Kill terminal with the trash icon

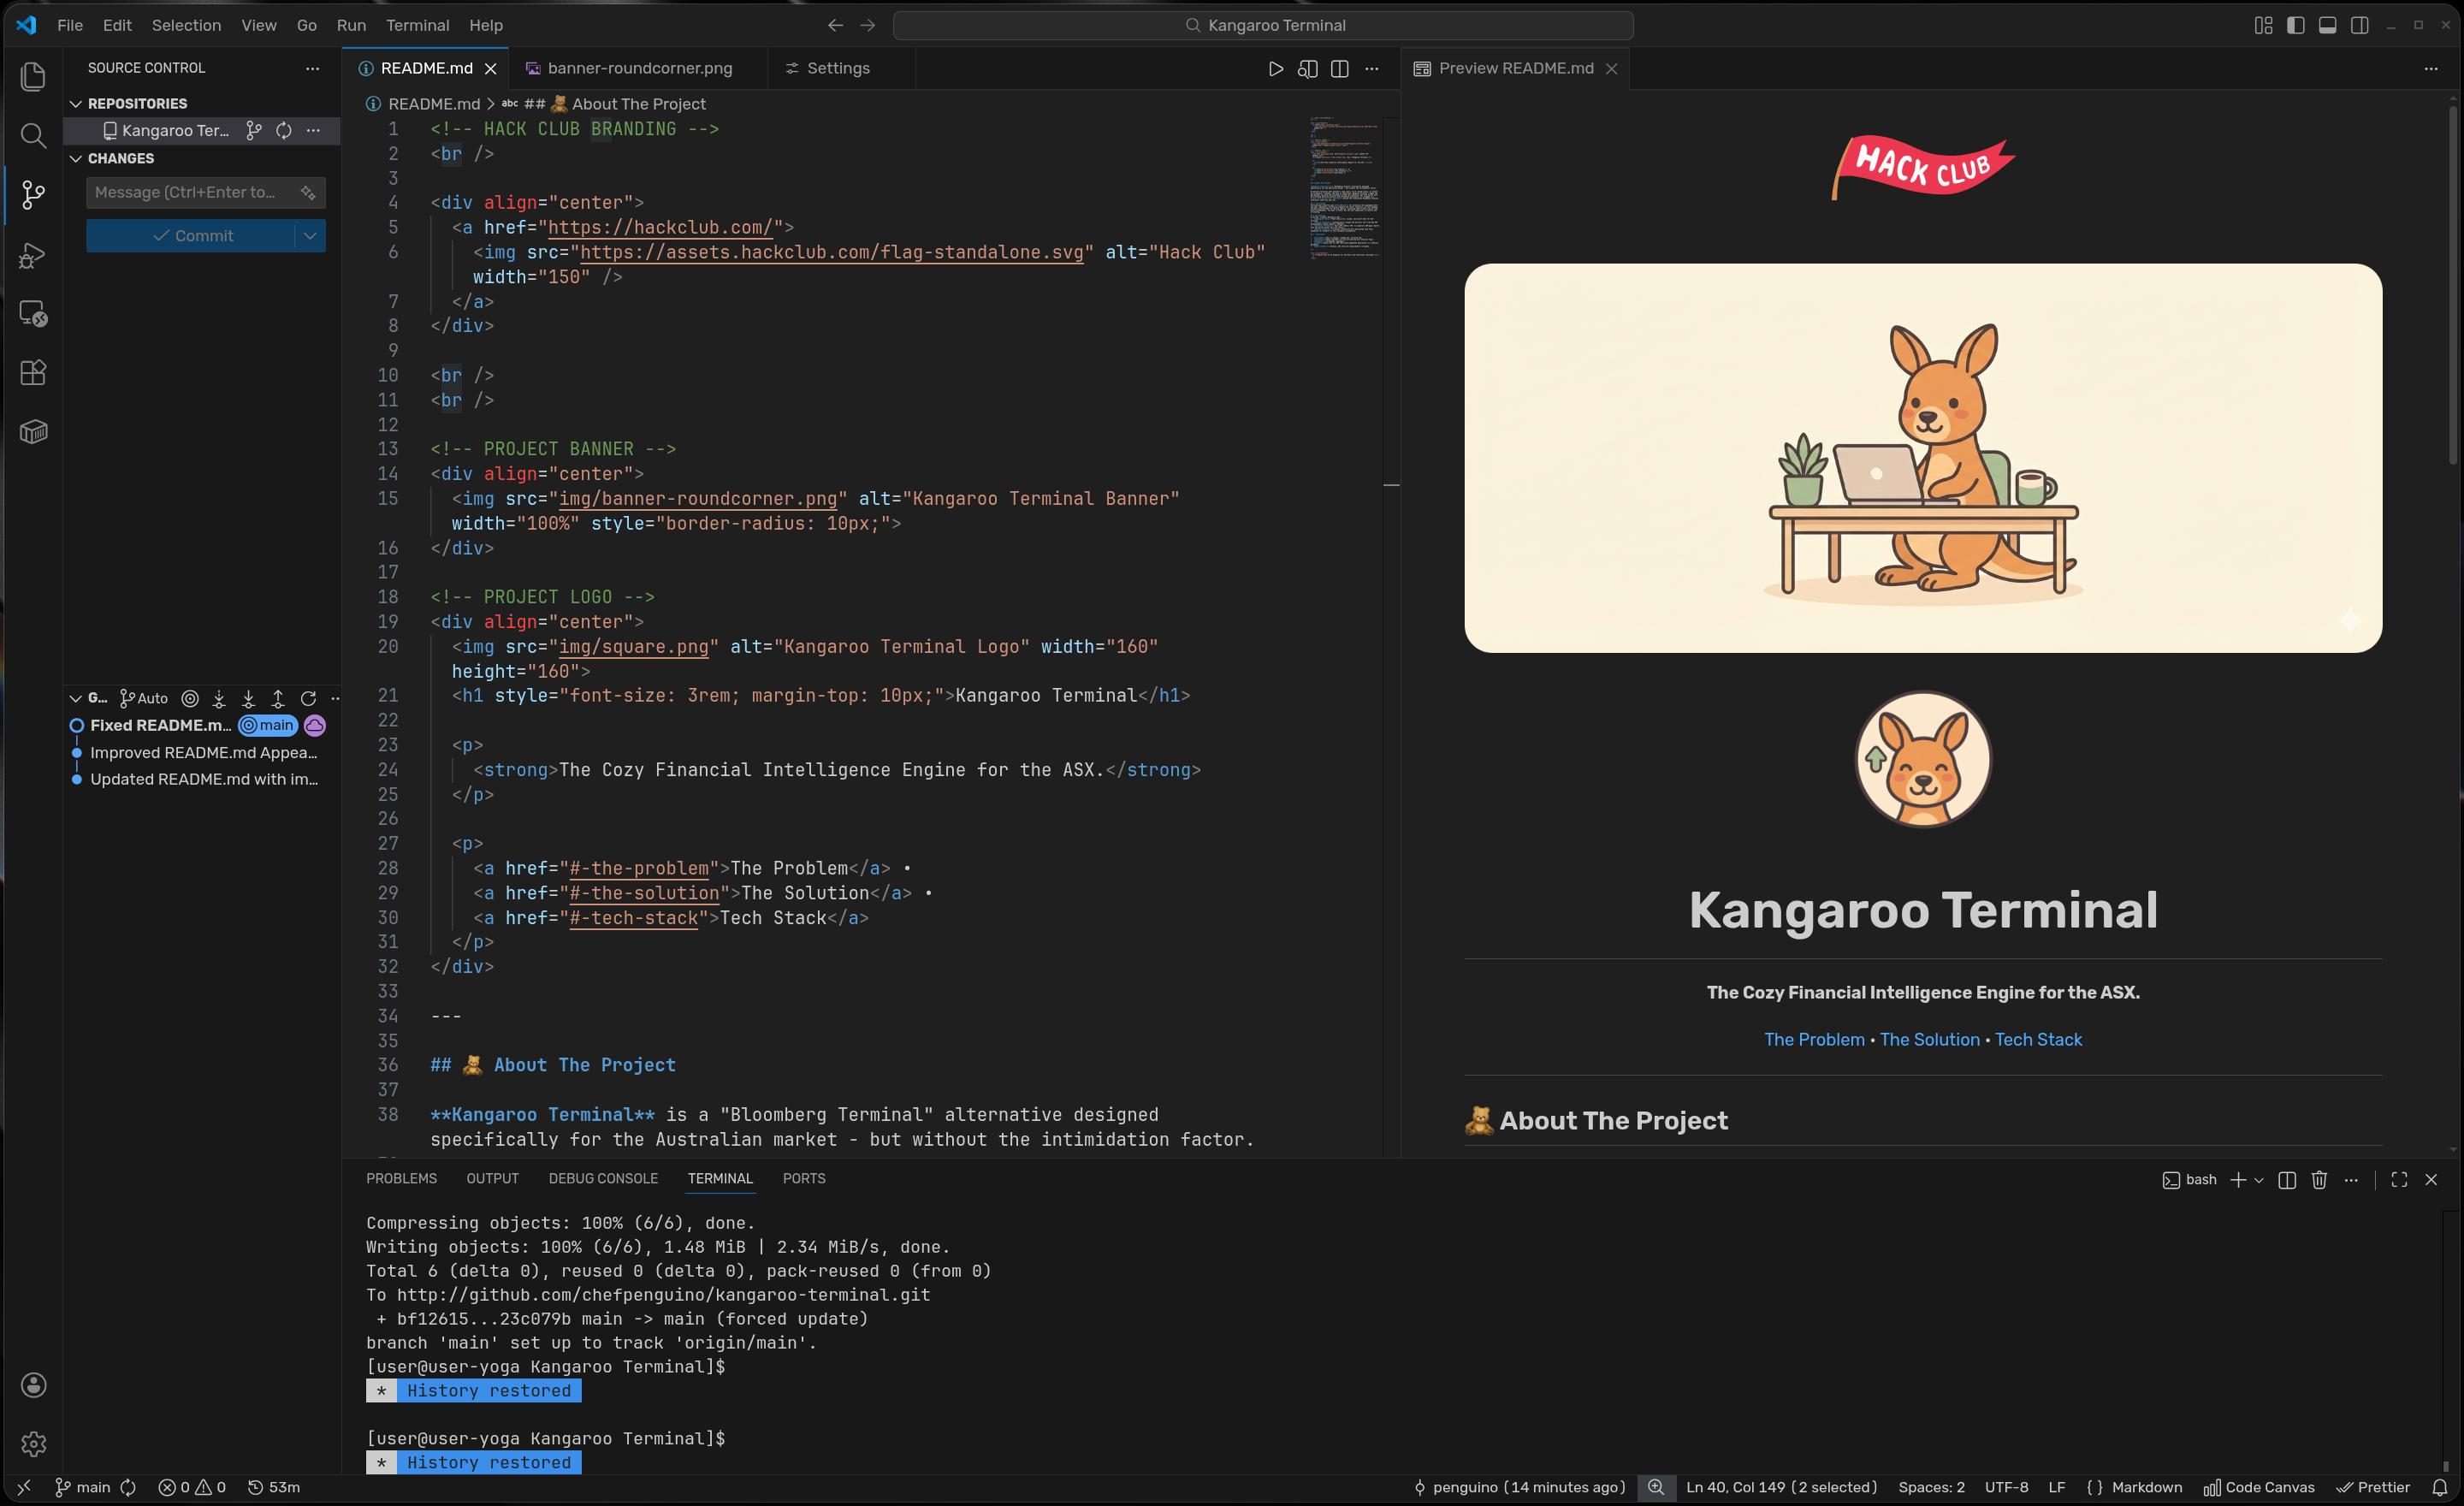point(2319,1179)
